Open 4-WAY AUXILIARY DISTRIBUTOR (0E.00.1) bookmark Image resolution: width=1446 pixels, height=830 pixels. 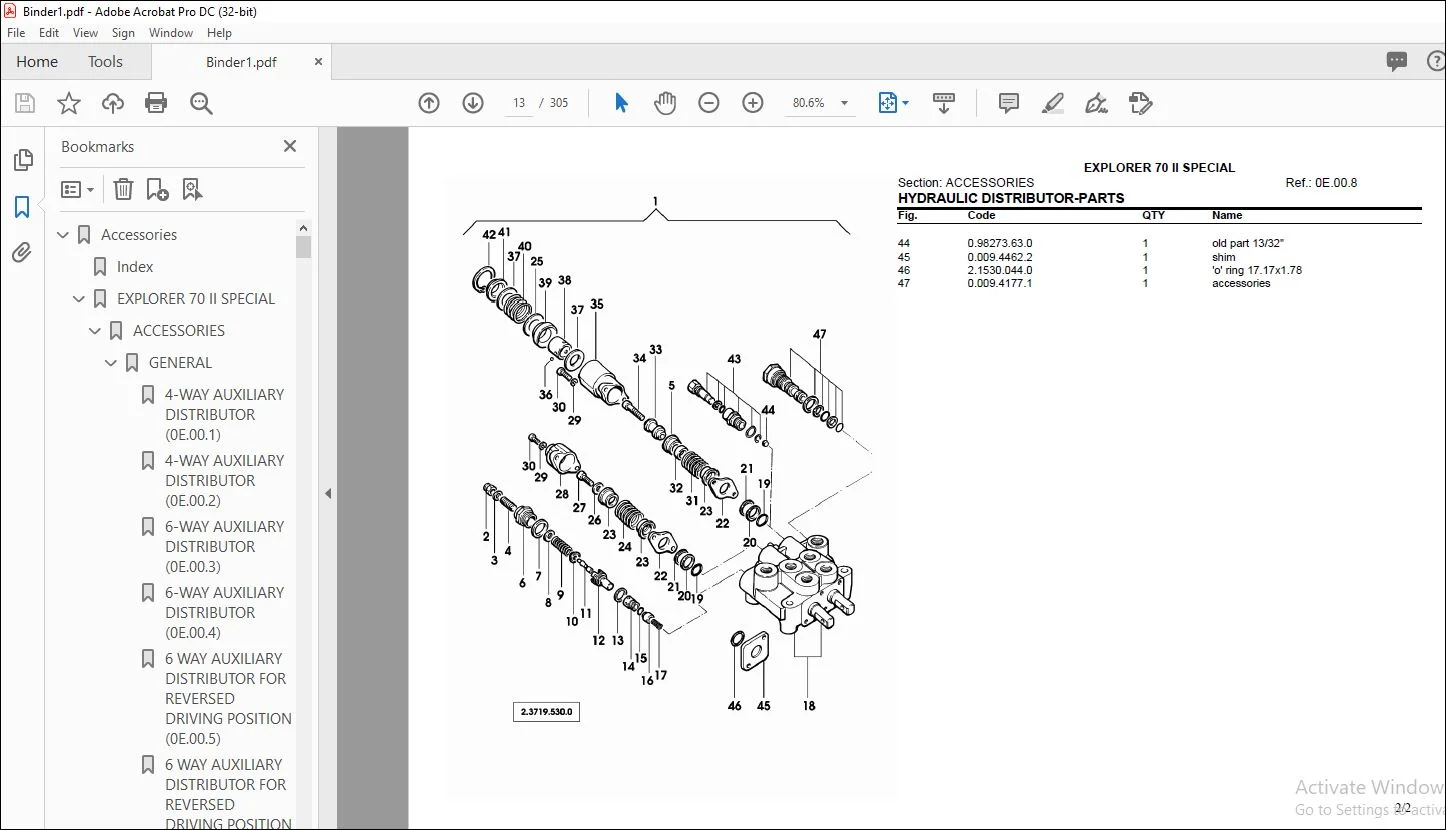click(225, 415)
